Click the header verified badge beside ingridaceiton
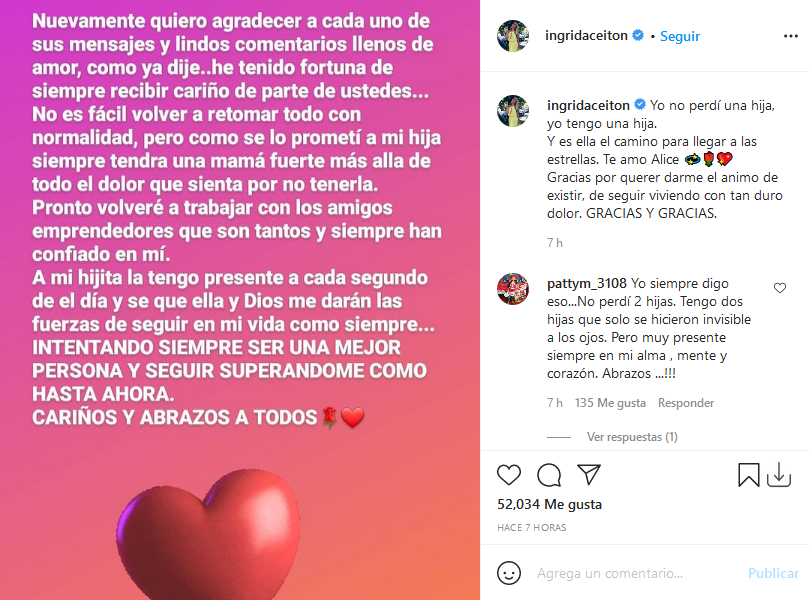This screenshot has height=600, width=809. coord(638,35)
